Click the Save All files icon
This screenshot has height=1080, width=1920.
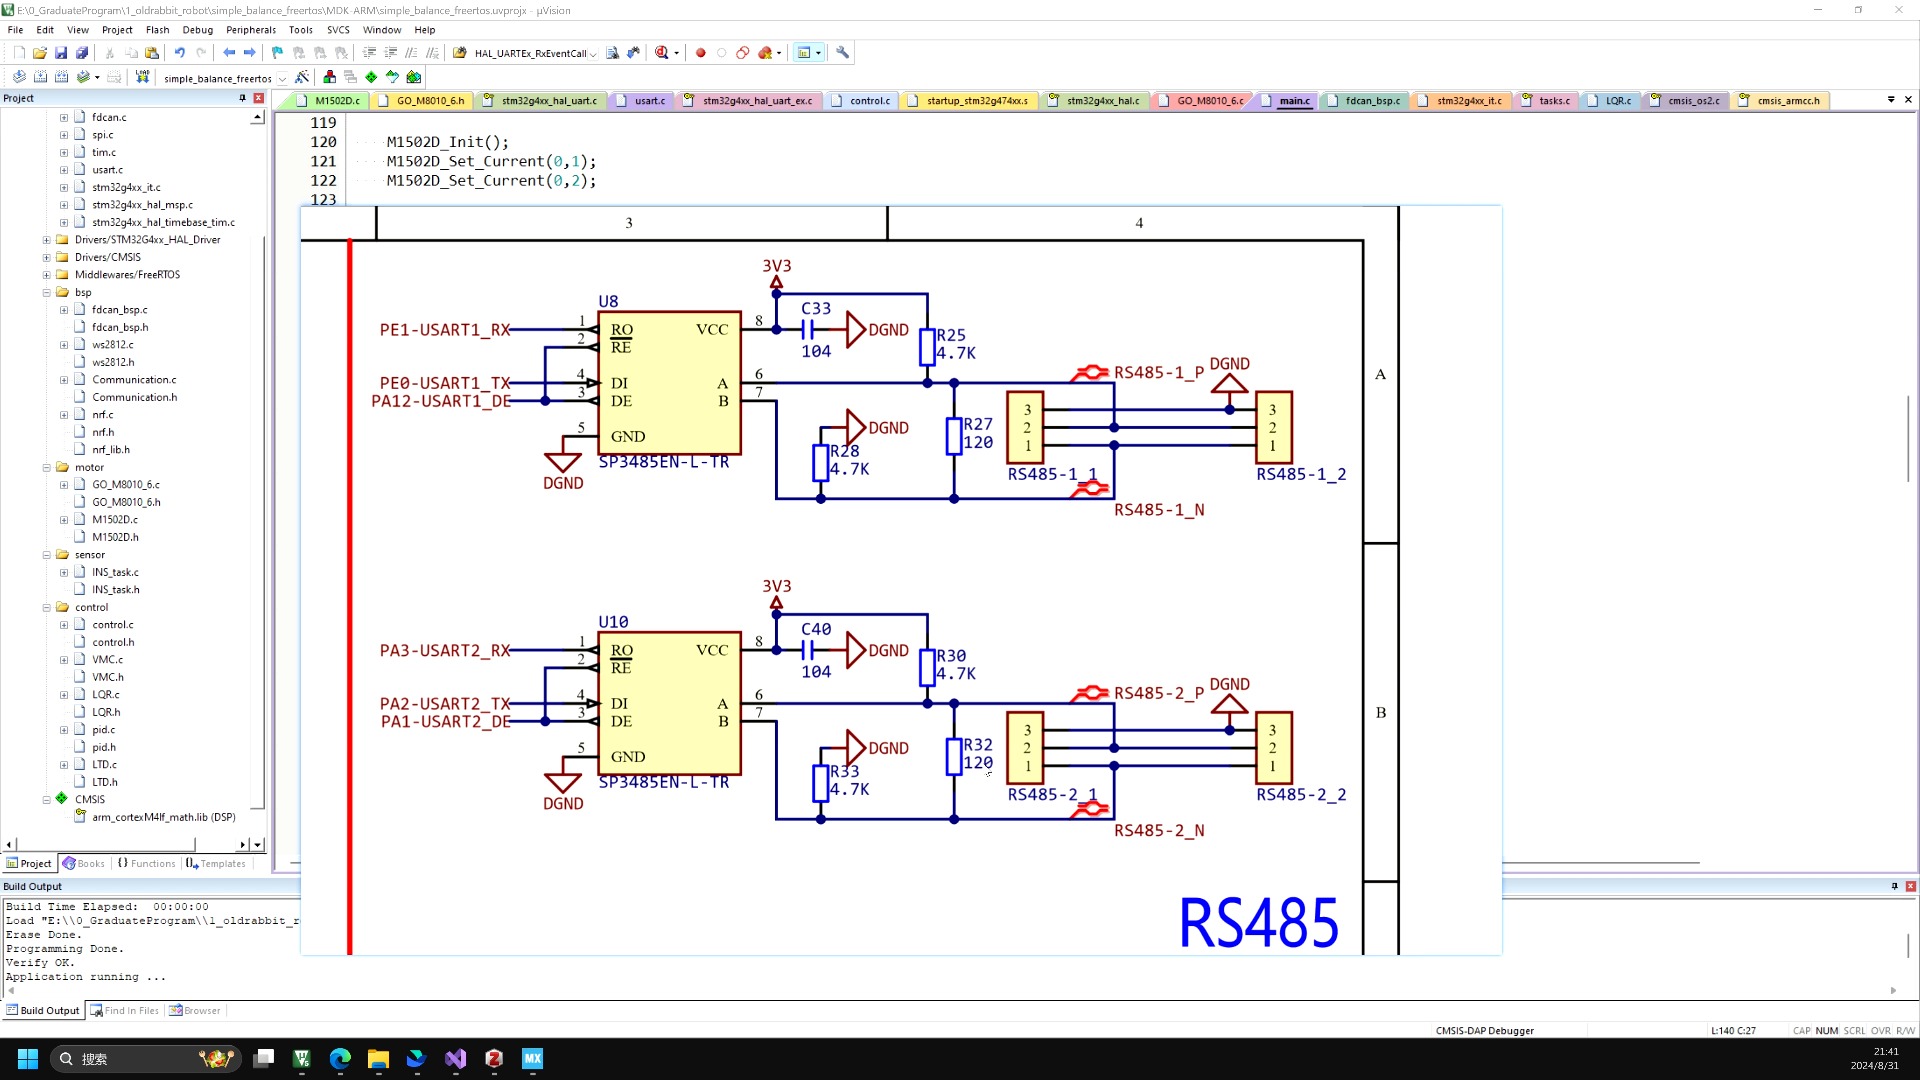pos(82,53)
